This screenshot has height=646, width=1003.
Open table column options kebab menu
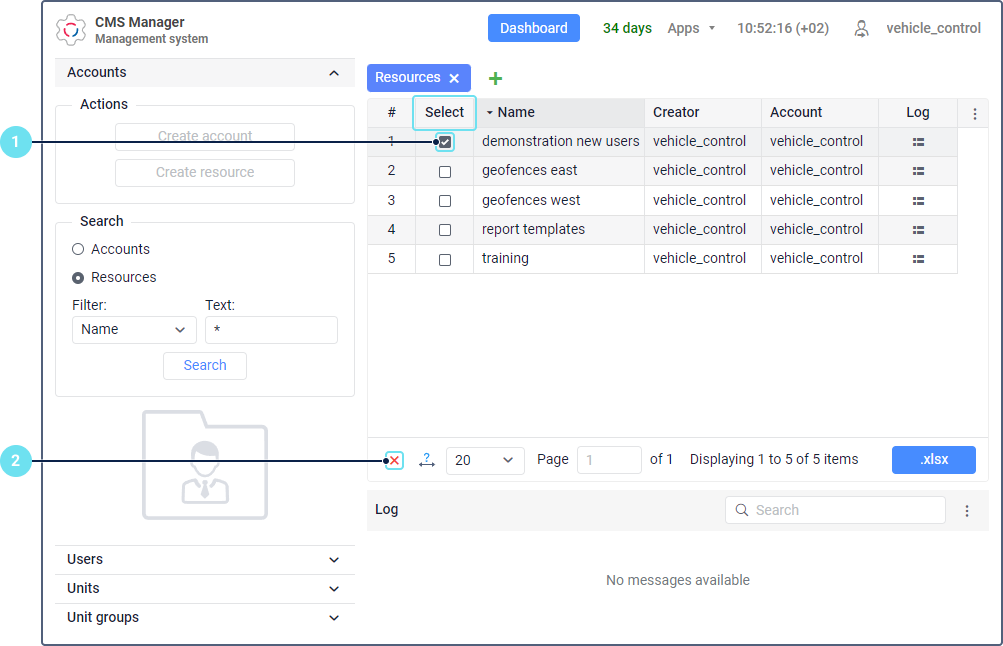coord(975,114)
